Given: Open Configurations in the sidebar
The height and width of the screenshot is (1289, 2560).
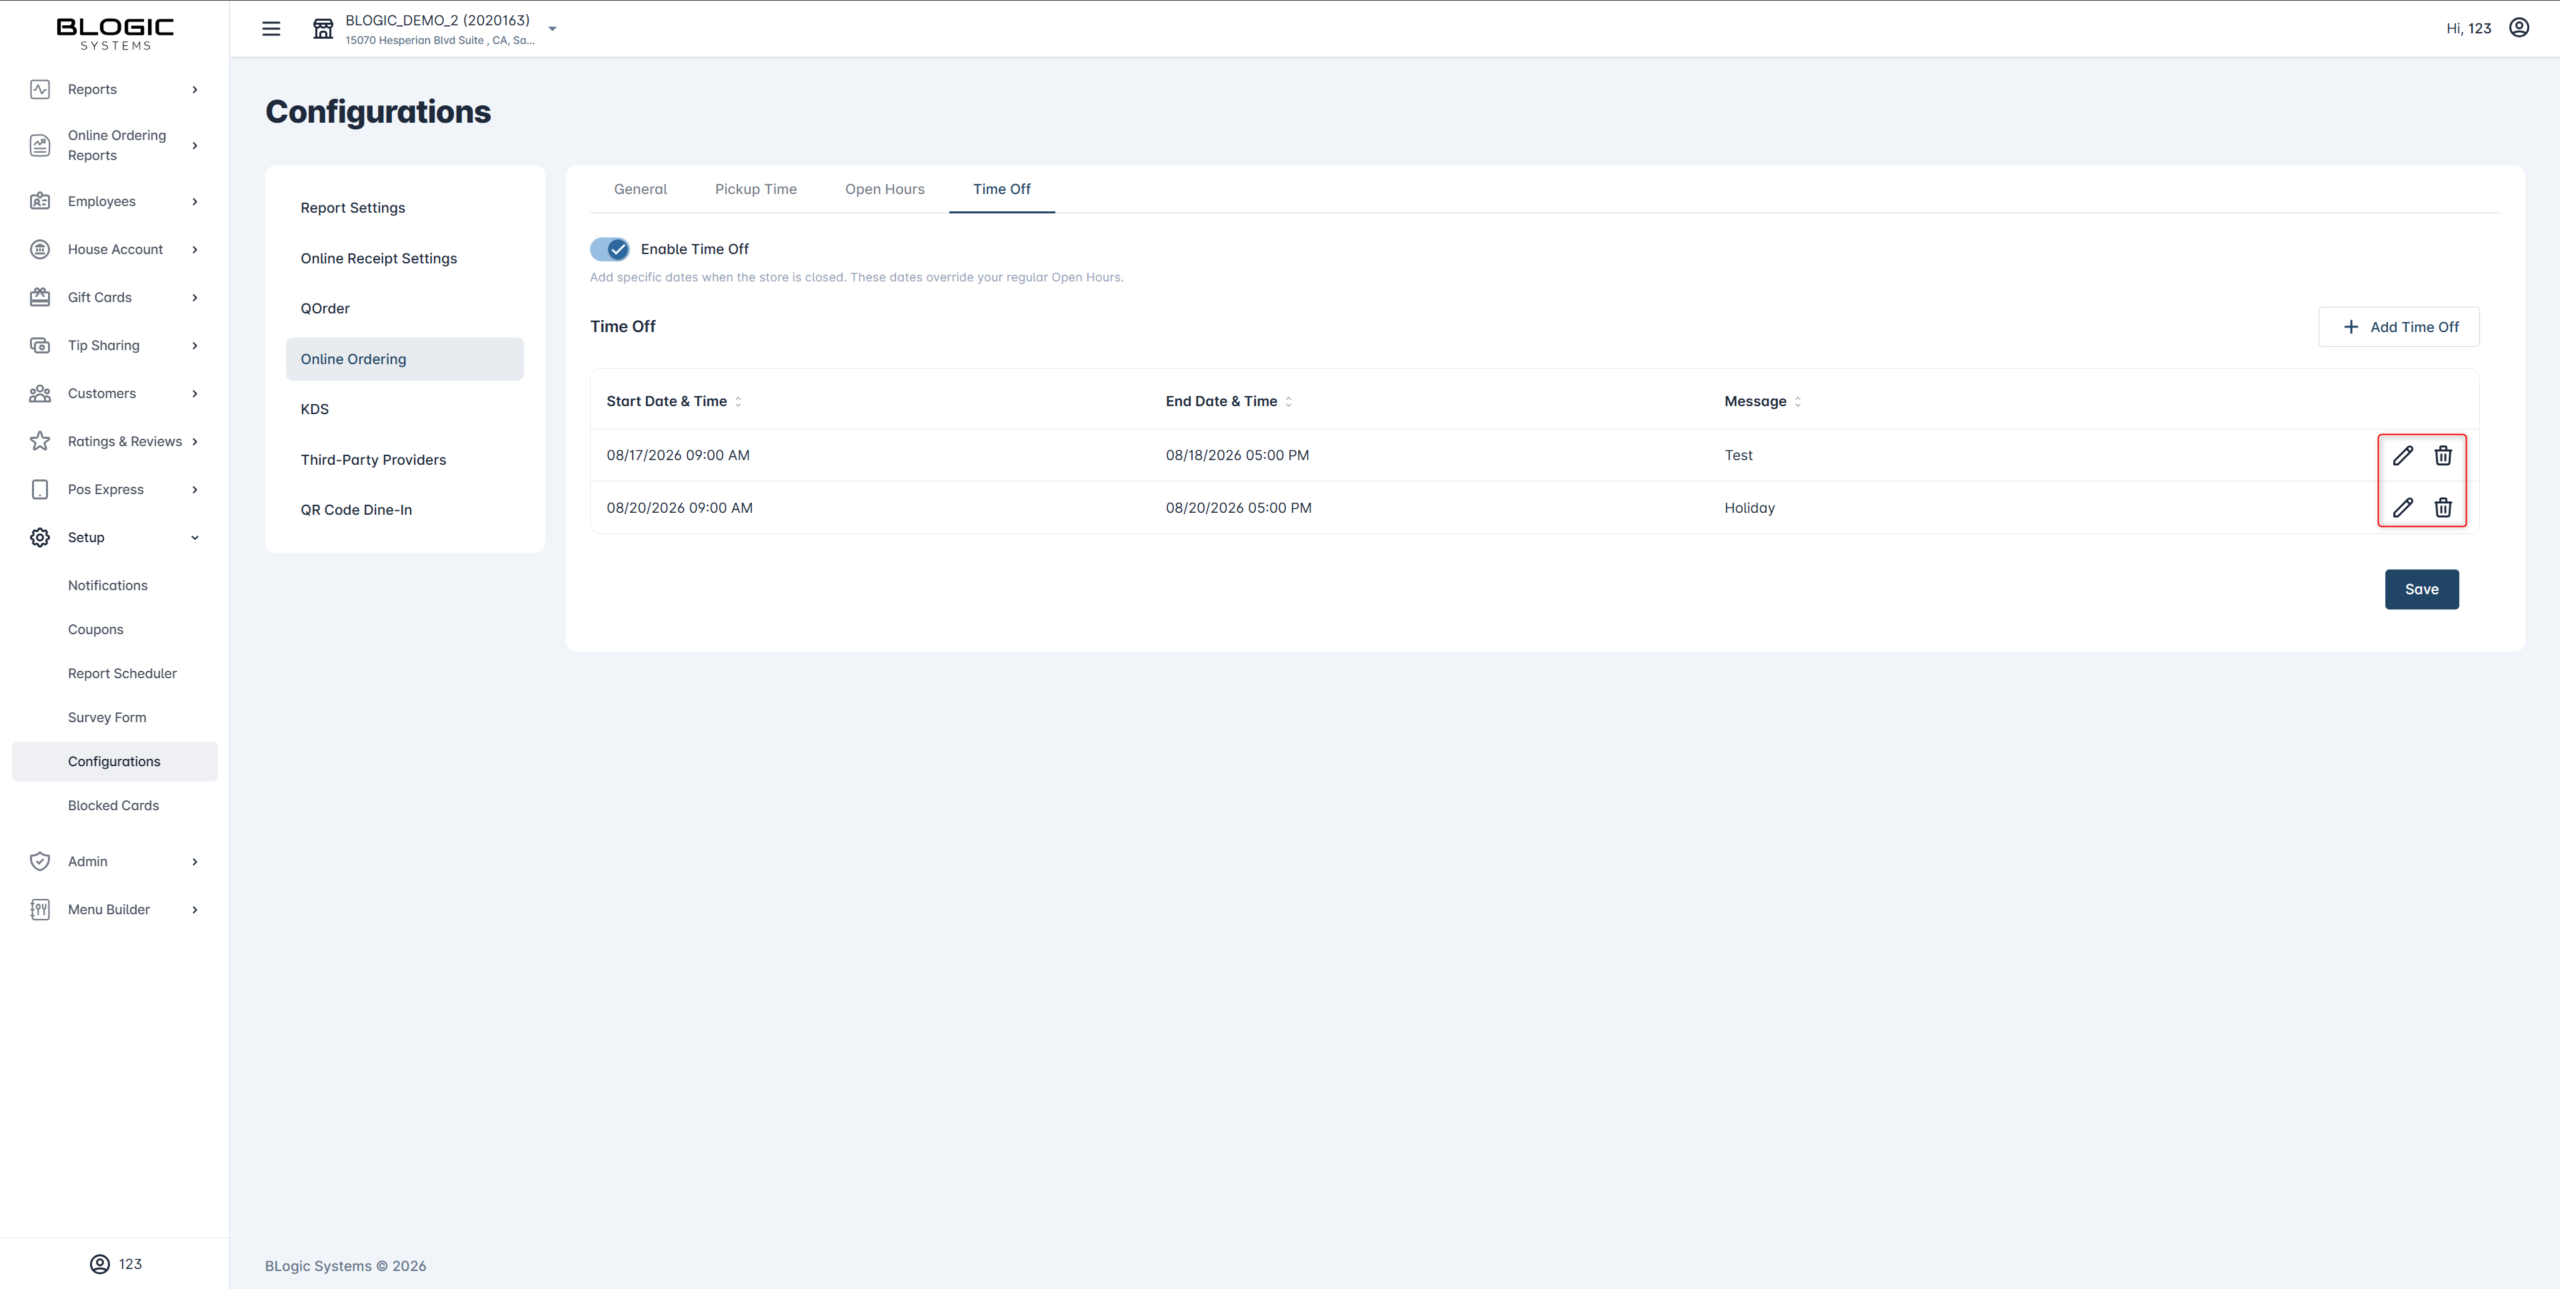Looking at the screenshot, I should (114, 761).
